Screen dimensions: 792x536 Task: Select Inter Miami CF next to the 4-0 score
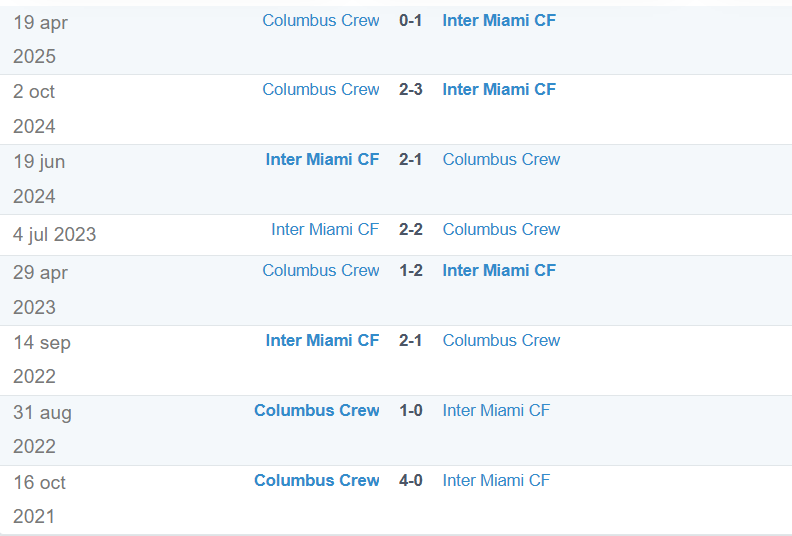click(496, 480)
